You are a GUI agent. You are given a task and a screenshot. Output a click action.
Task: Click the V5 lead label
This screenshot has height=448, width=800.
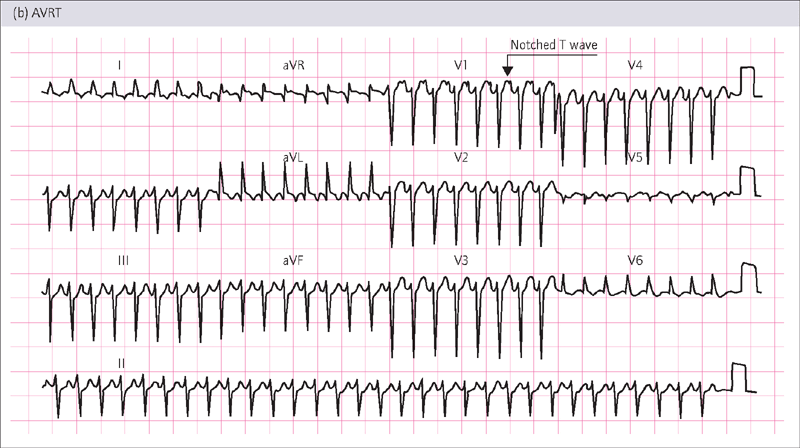tap(635, 157)
